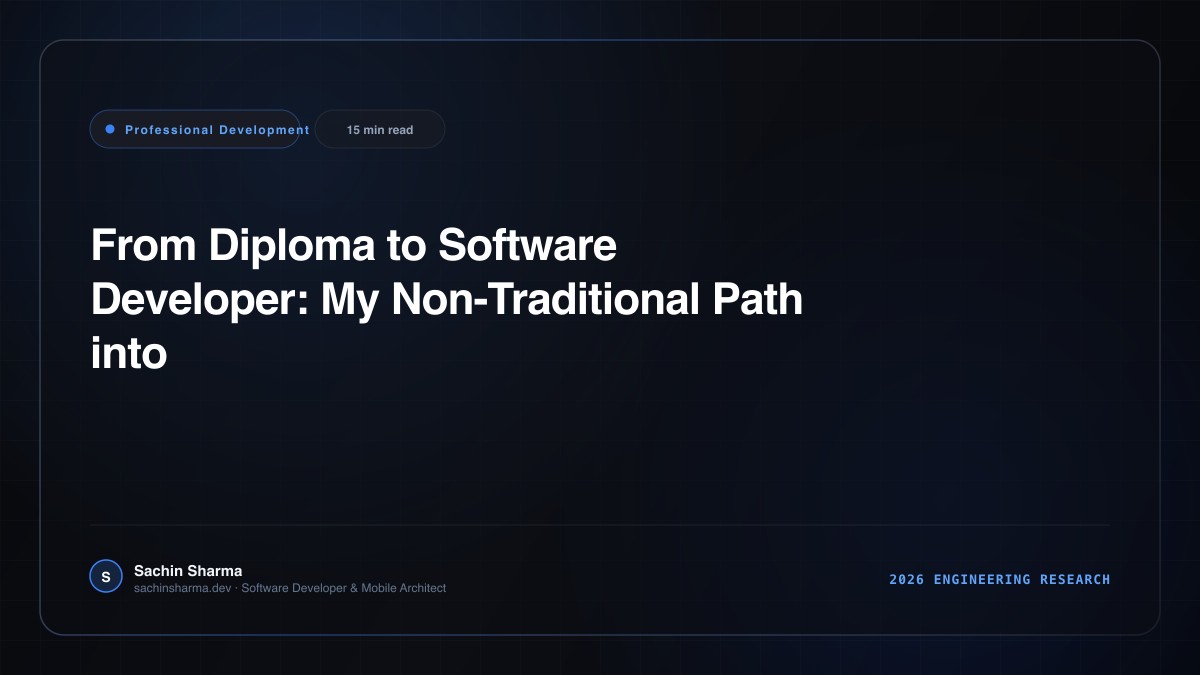Click the 2026 ENGINEERING RESEARCH label

click(x=999, y=579)
